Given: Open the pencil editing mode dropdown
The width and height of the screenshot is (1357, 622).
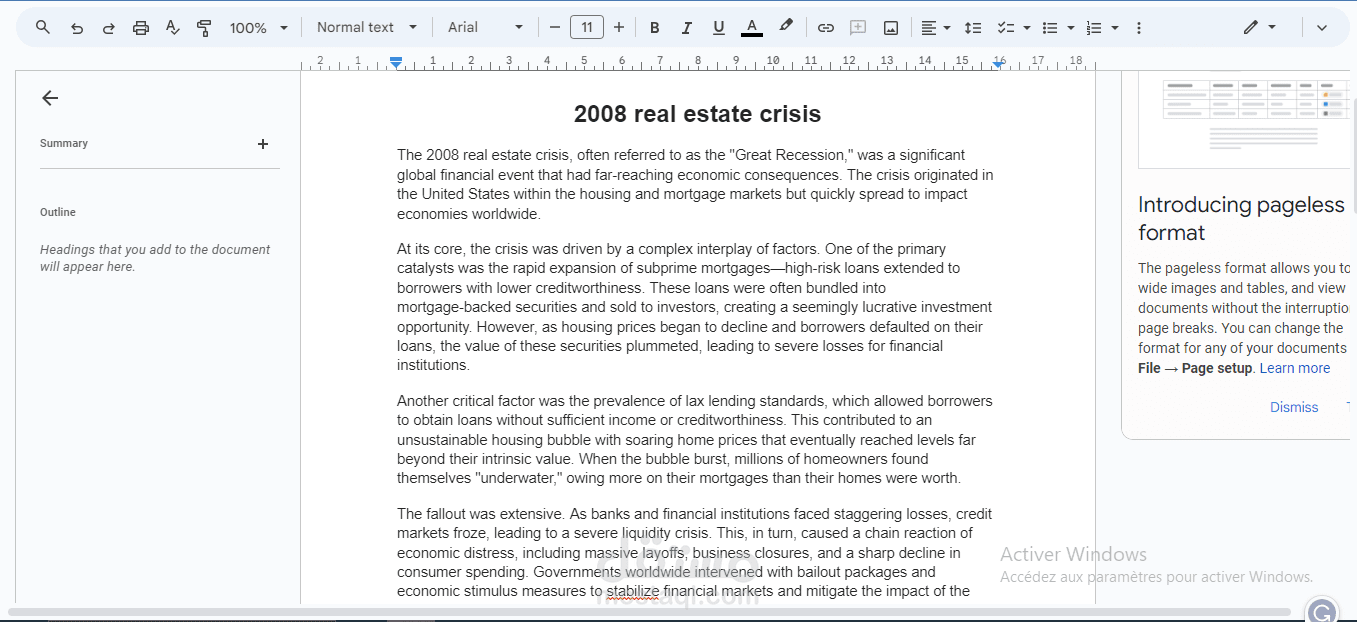Looking at the screenshot, I should (x=1260, y=27).
